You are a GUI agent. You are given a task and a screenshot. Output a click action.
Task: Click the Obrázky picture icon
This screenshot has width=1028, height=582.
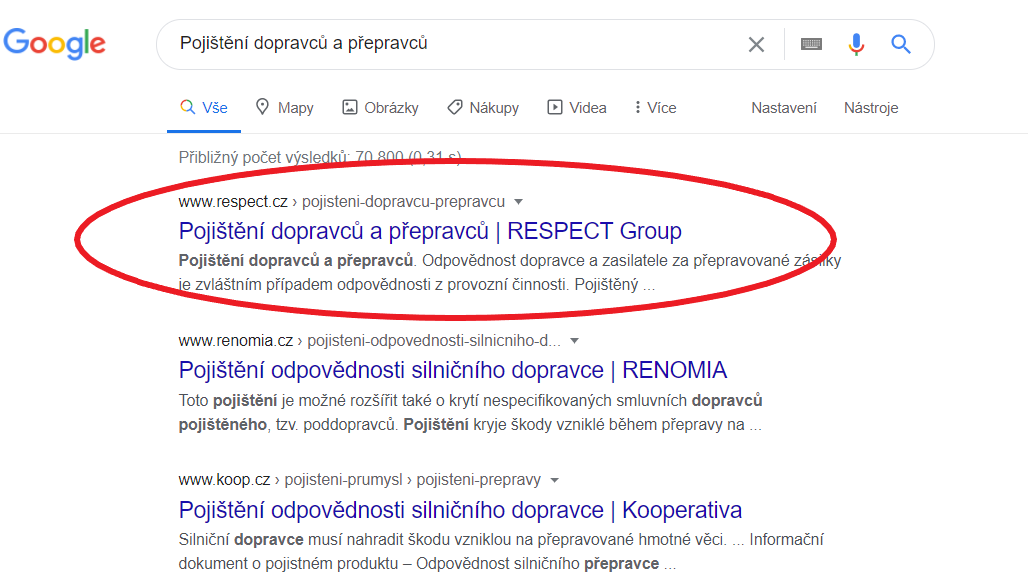(349, 107)
